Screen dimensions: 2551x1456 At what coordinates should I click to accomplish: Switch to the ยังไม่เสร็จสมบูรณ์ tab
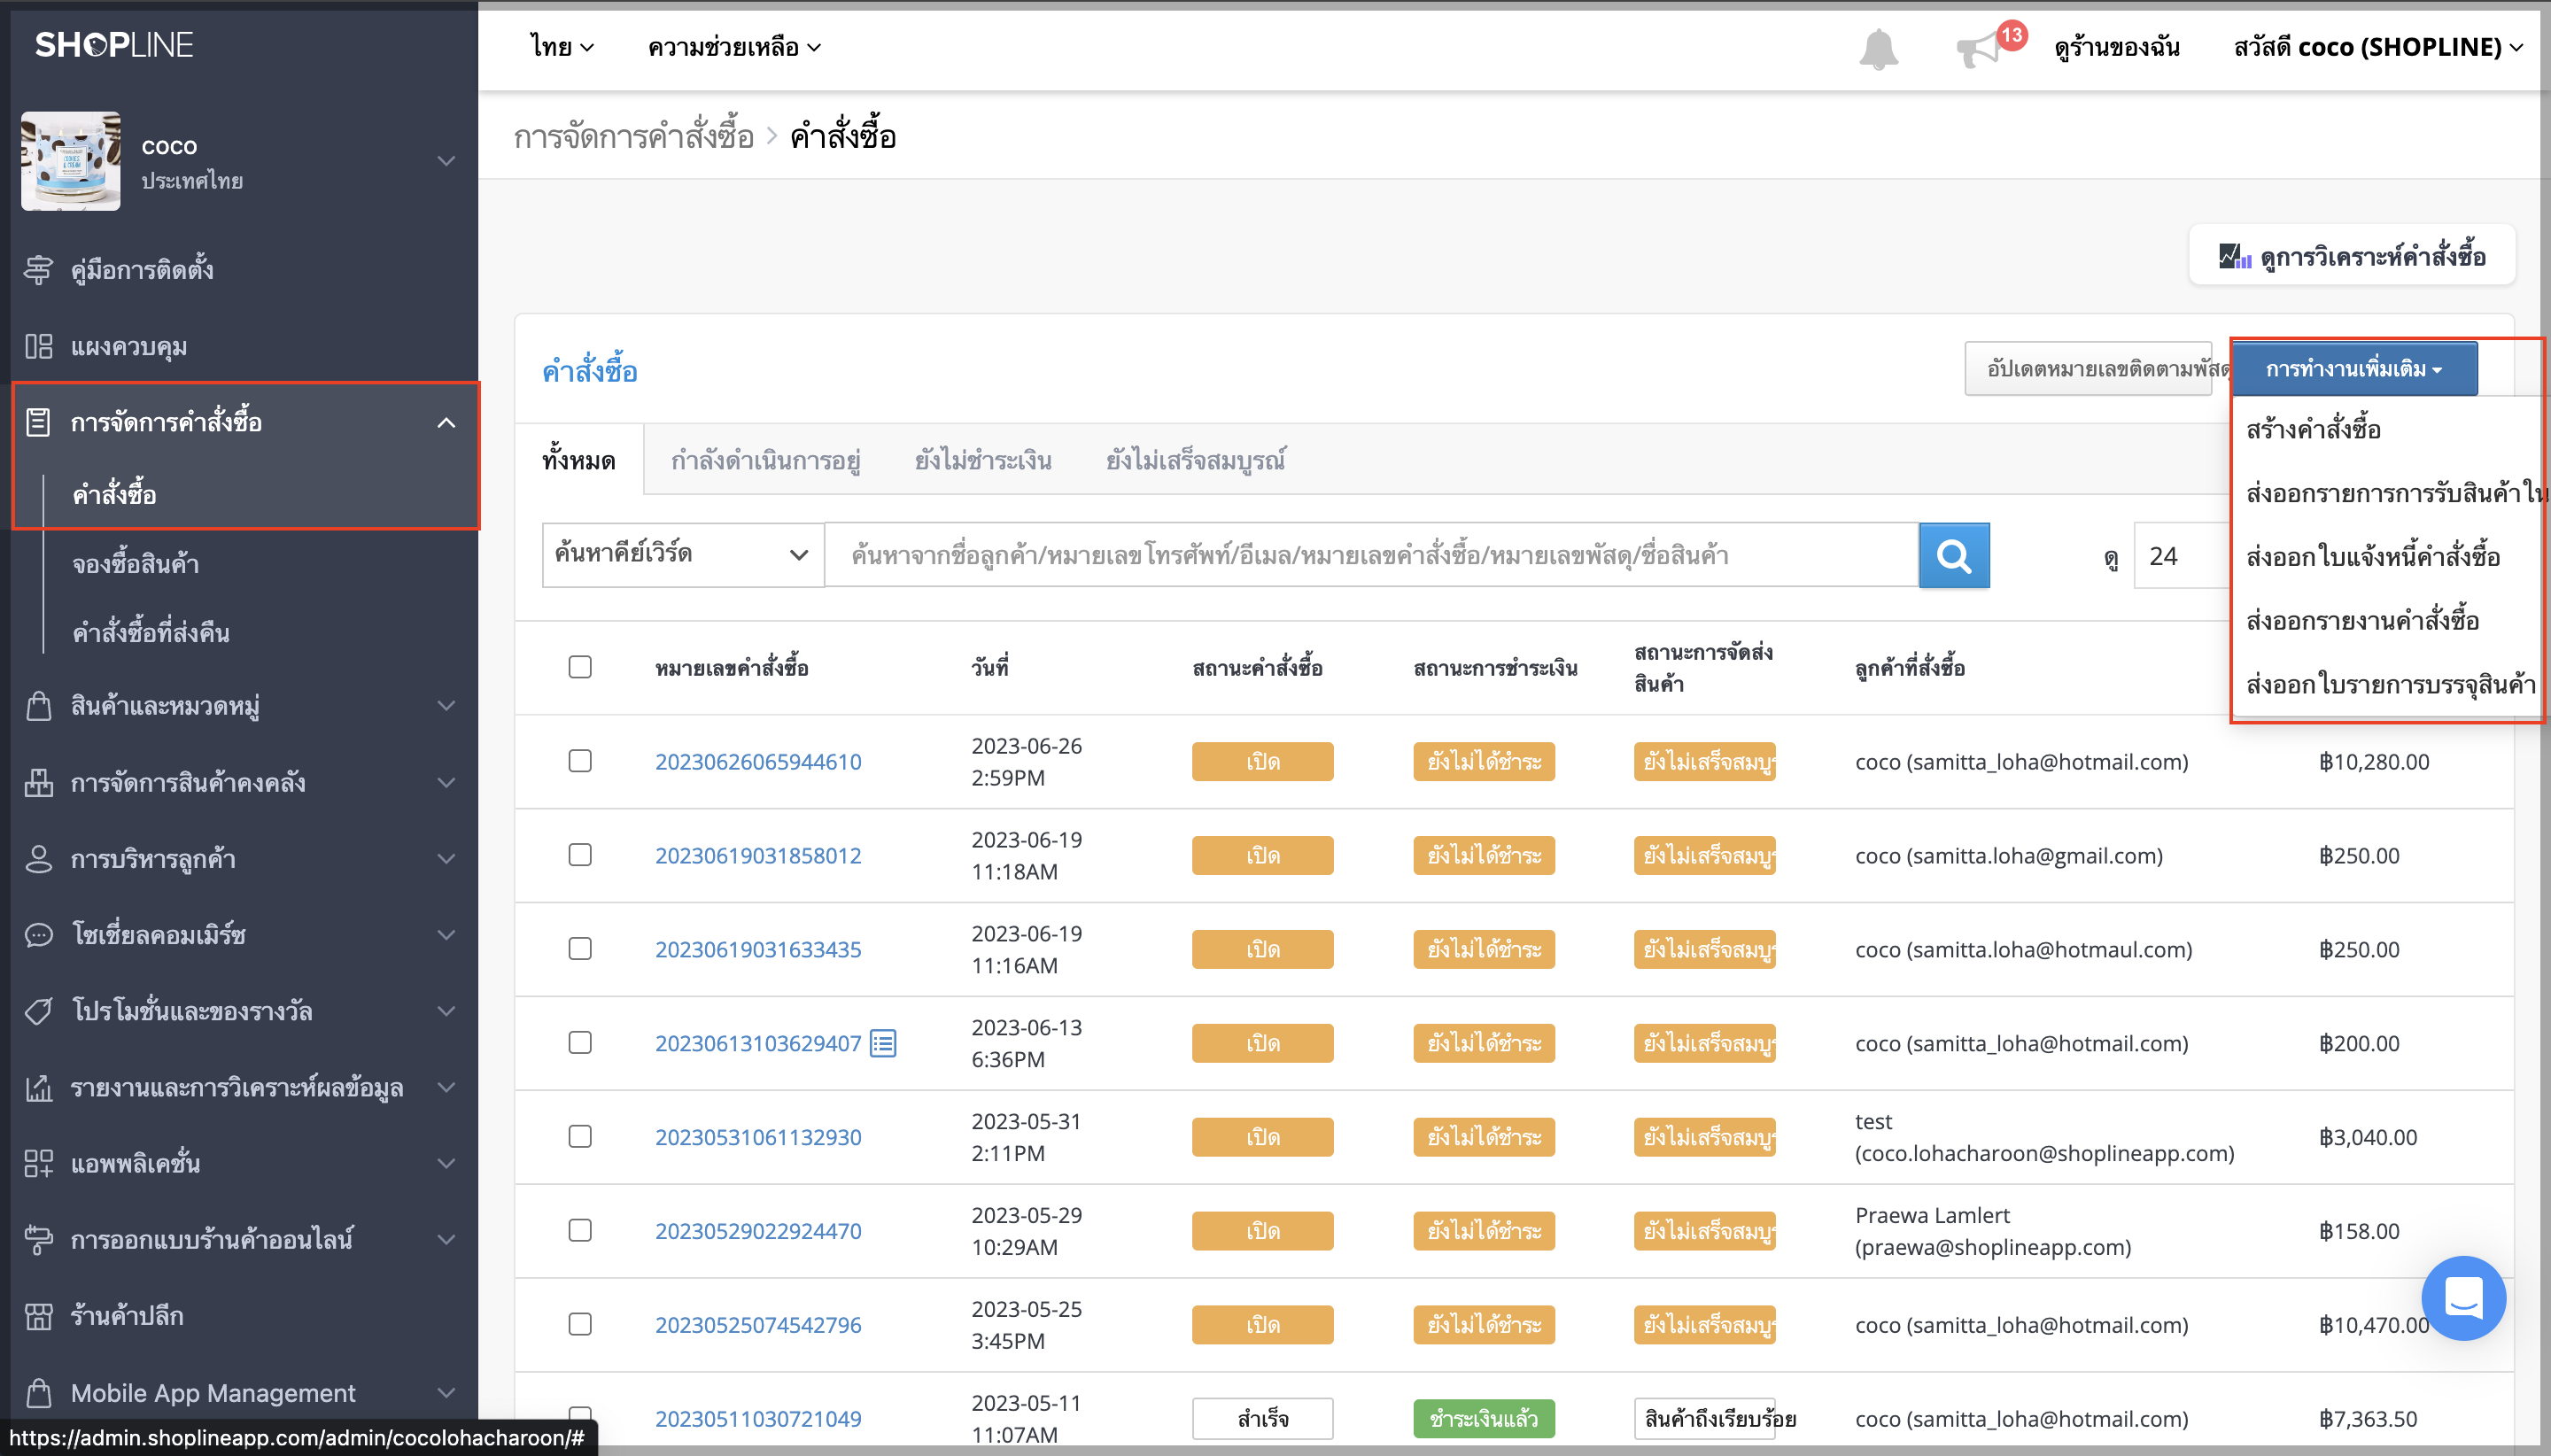point(1195,461)
